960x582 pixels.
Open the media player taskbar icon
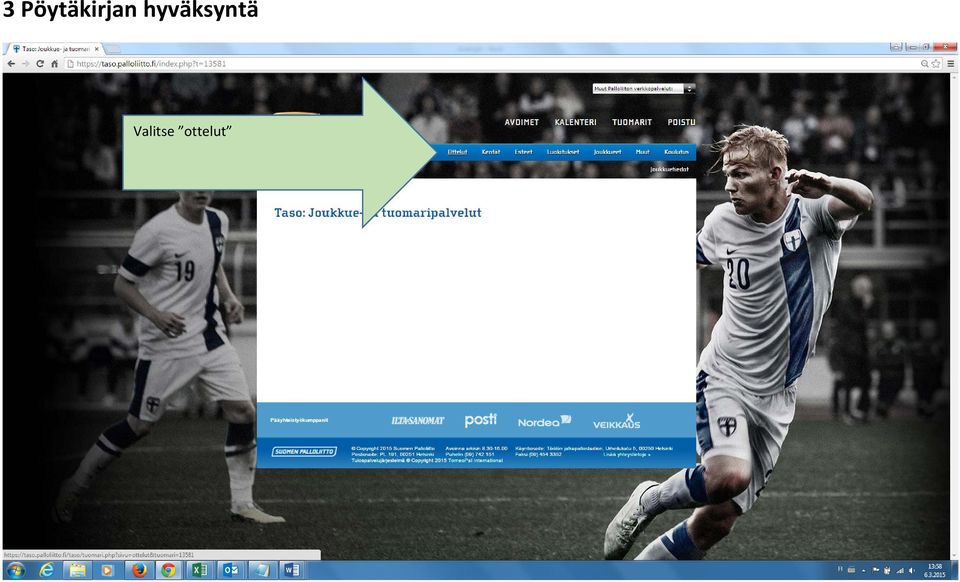[x=108, y=571]
